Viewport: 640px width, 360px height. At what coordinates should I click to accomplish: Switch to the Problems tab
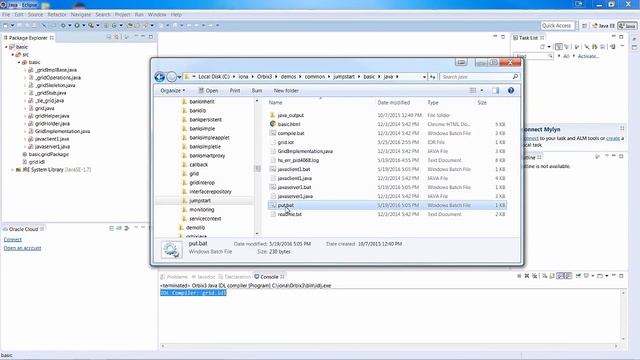pos(174,277)
